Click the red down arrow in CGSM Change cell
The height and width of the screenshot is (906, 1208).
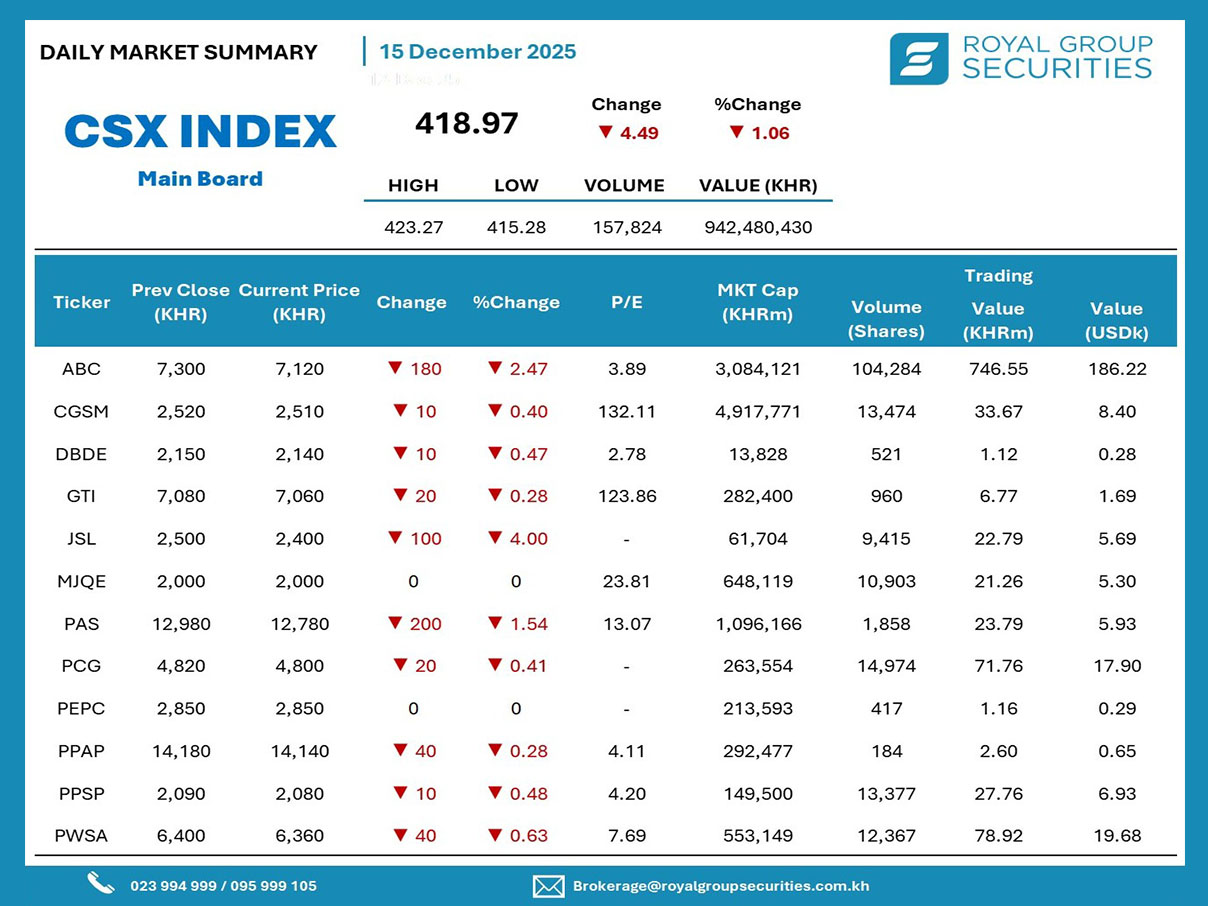coord(400,411)
